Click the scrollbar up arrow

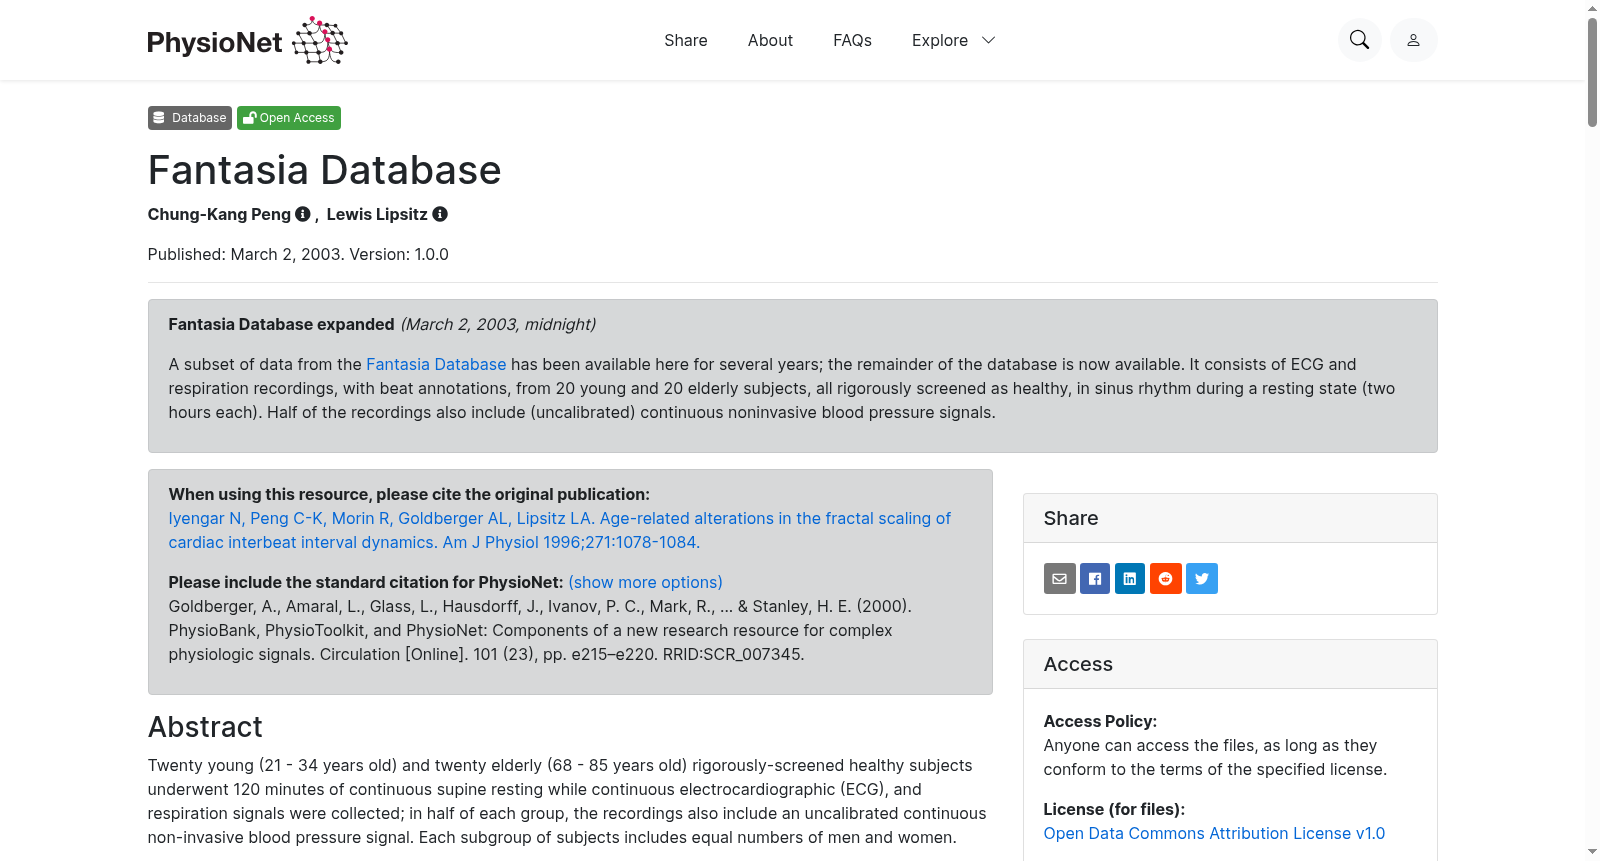1592,8
